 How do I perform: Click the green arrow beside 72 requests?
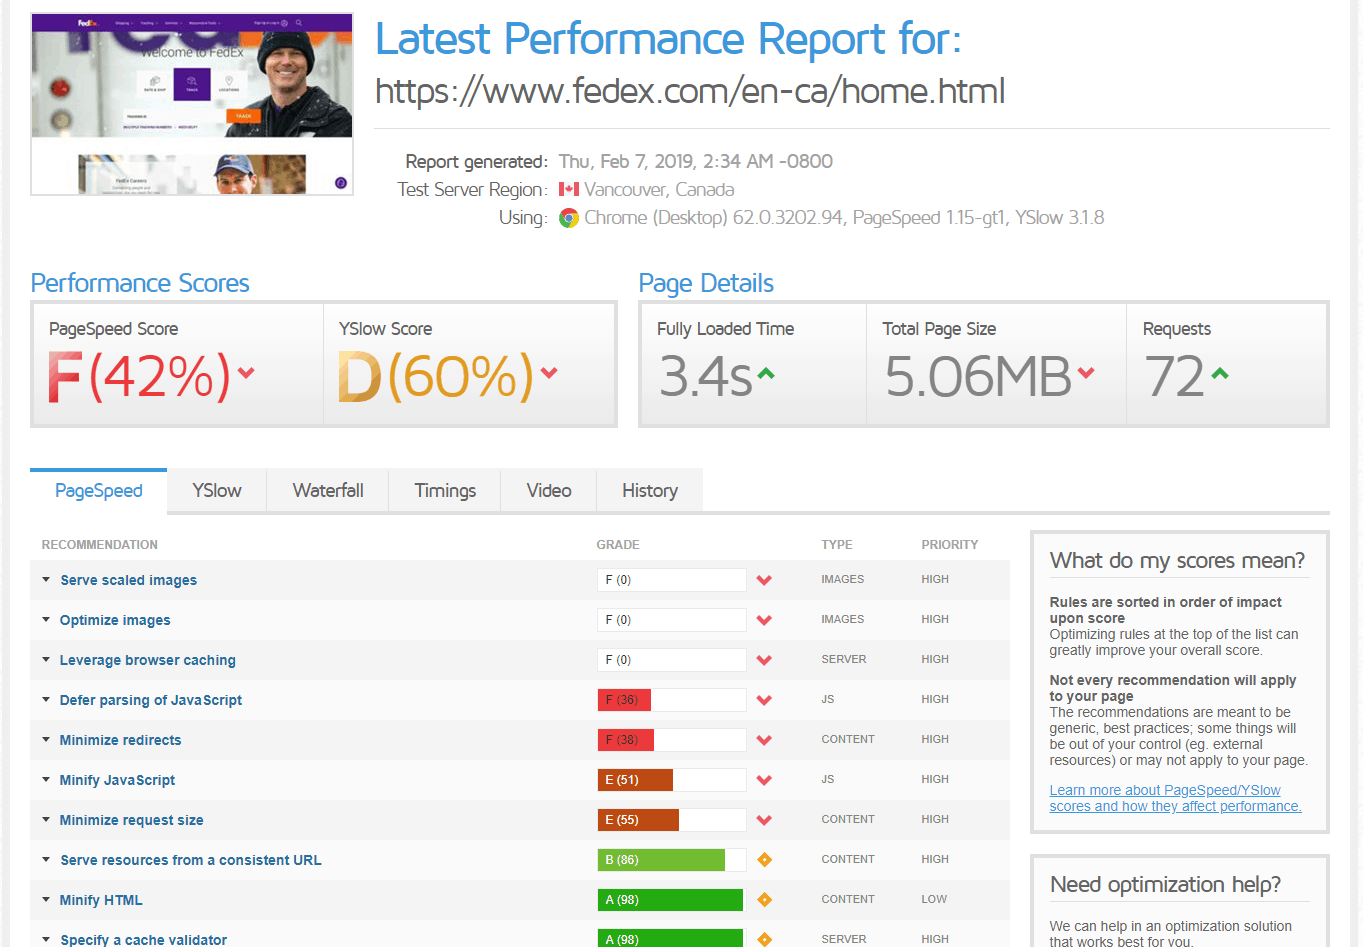1220,373
